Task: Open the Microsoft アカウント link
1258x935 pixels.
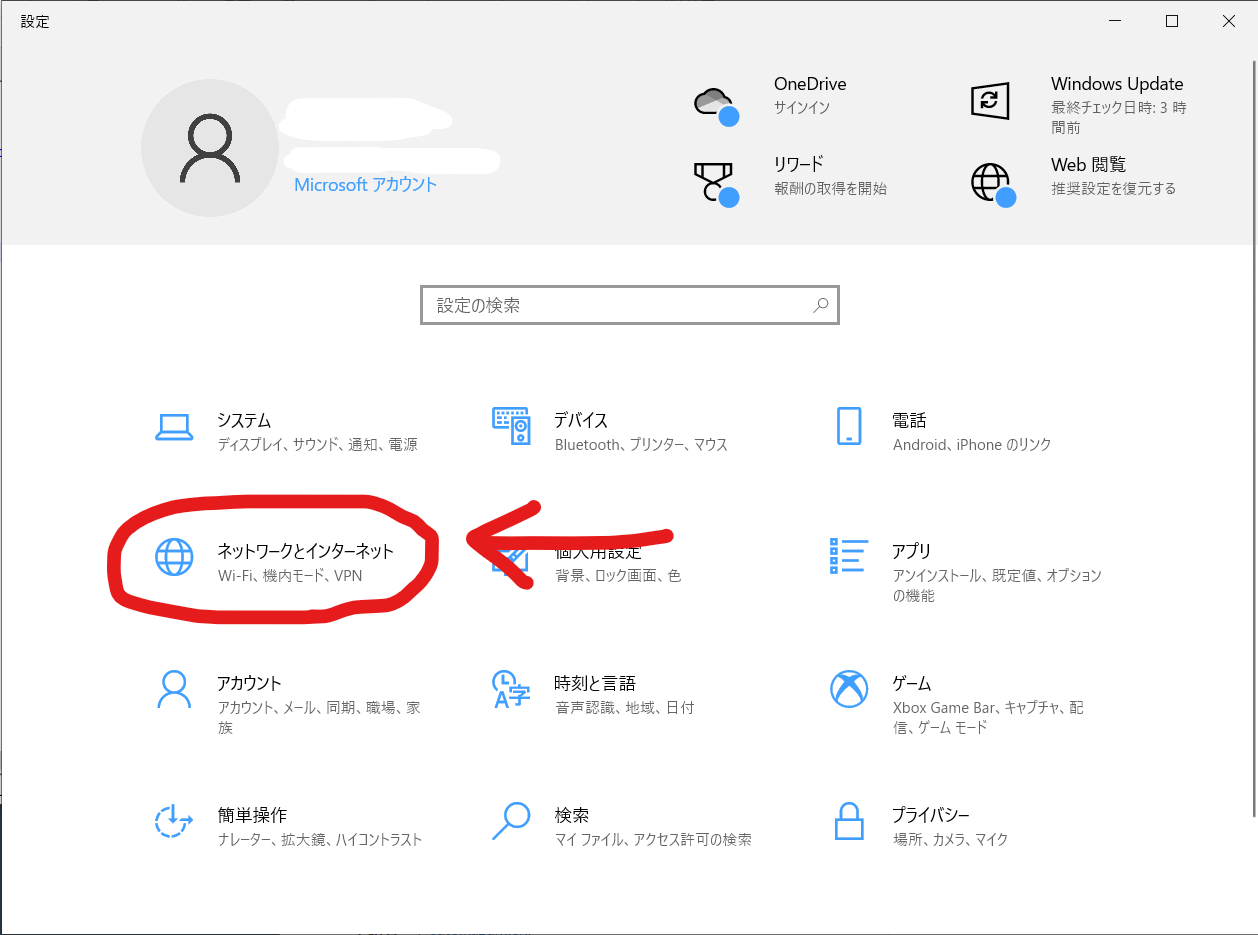Action: (x=366, y=185)
